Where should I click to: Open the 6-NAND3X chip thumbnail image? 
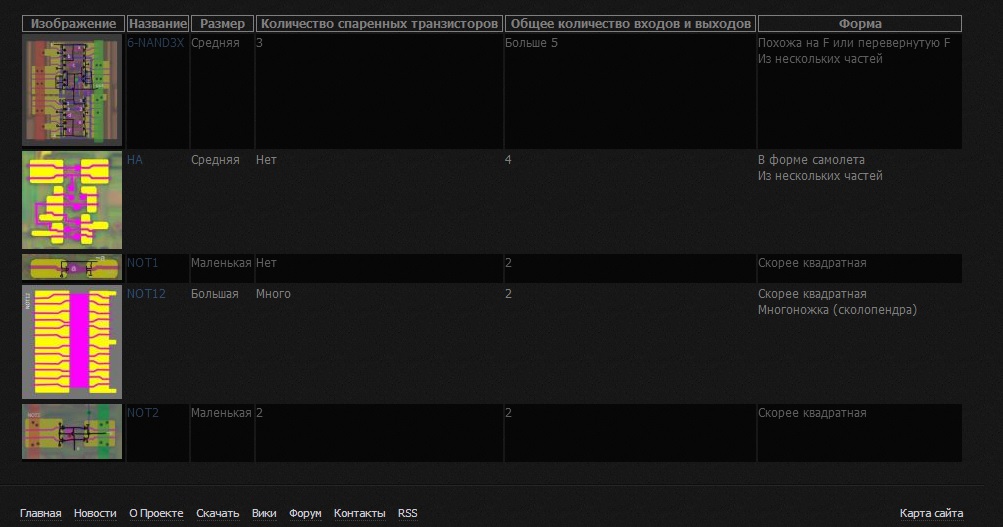72,91
